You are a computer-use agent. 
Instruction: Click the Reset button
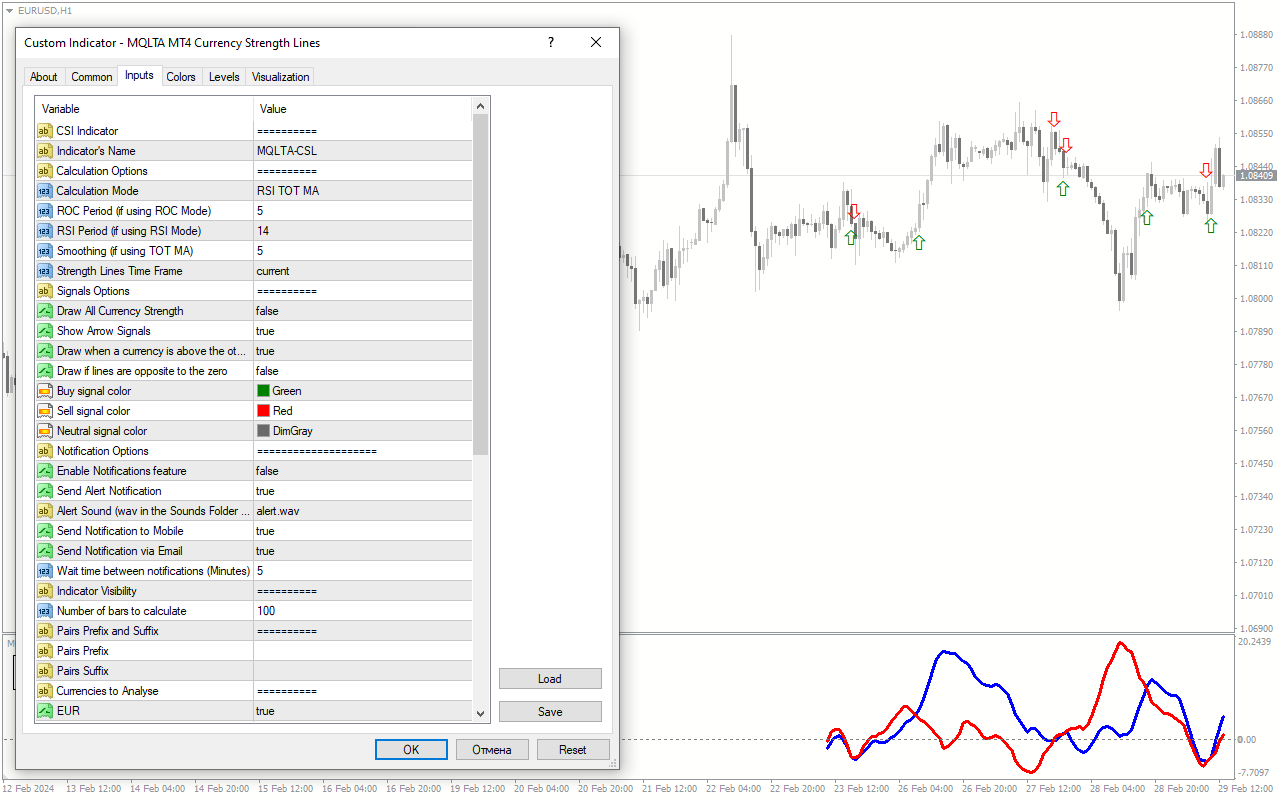point(572,749)
